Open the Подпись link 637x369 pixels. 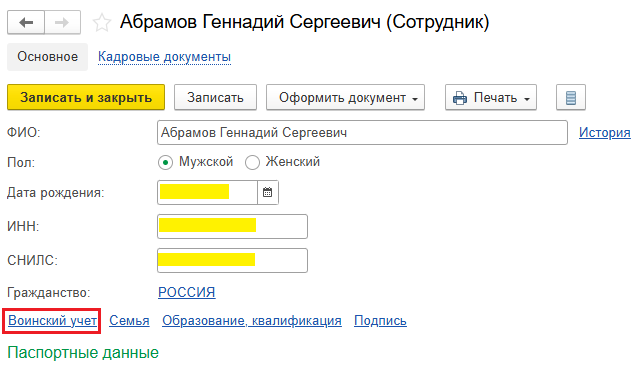tap(380, 321)
